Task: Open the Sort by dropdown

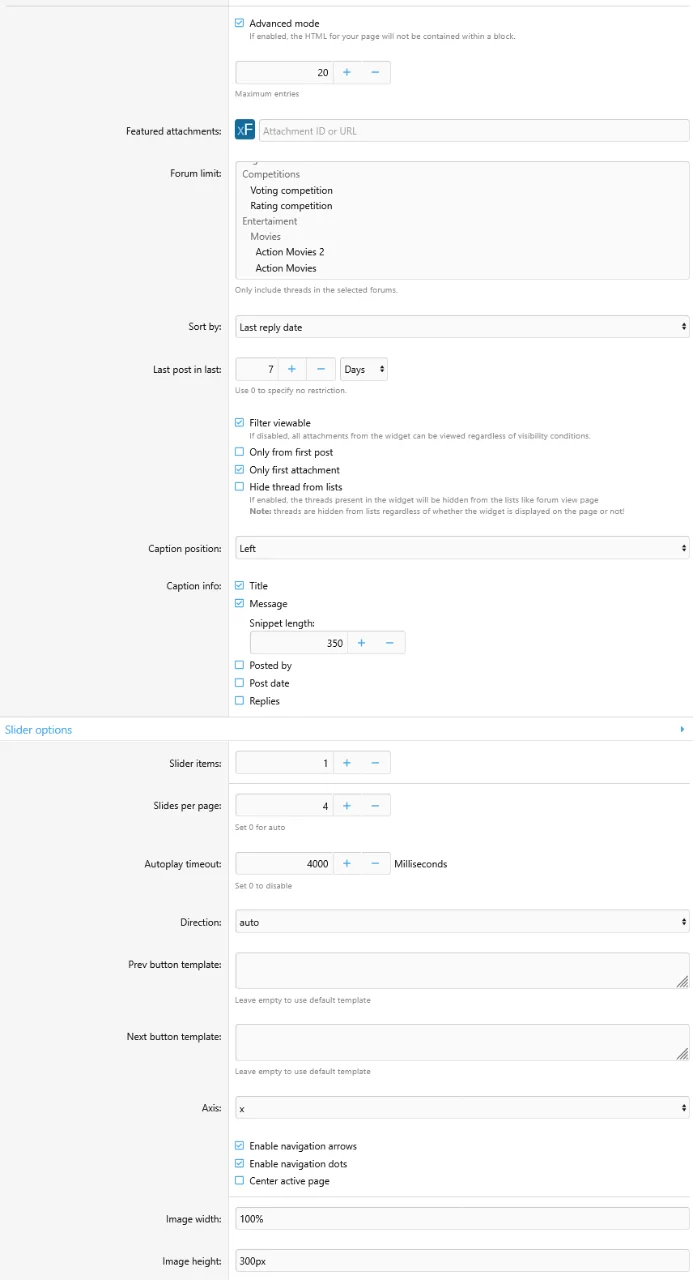Action: pyautogui.click(x=462, y=327)
